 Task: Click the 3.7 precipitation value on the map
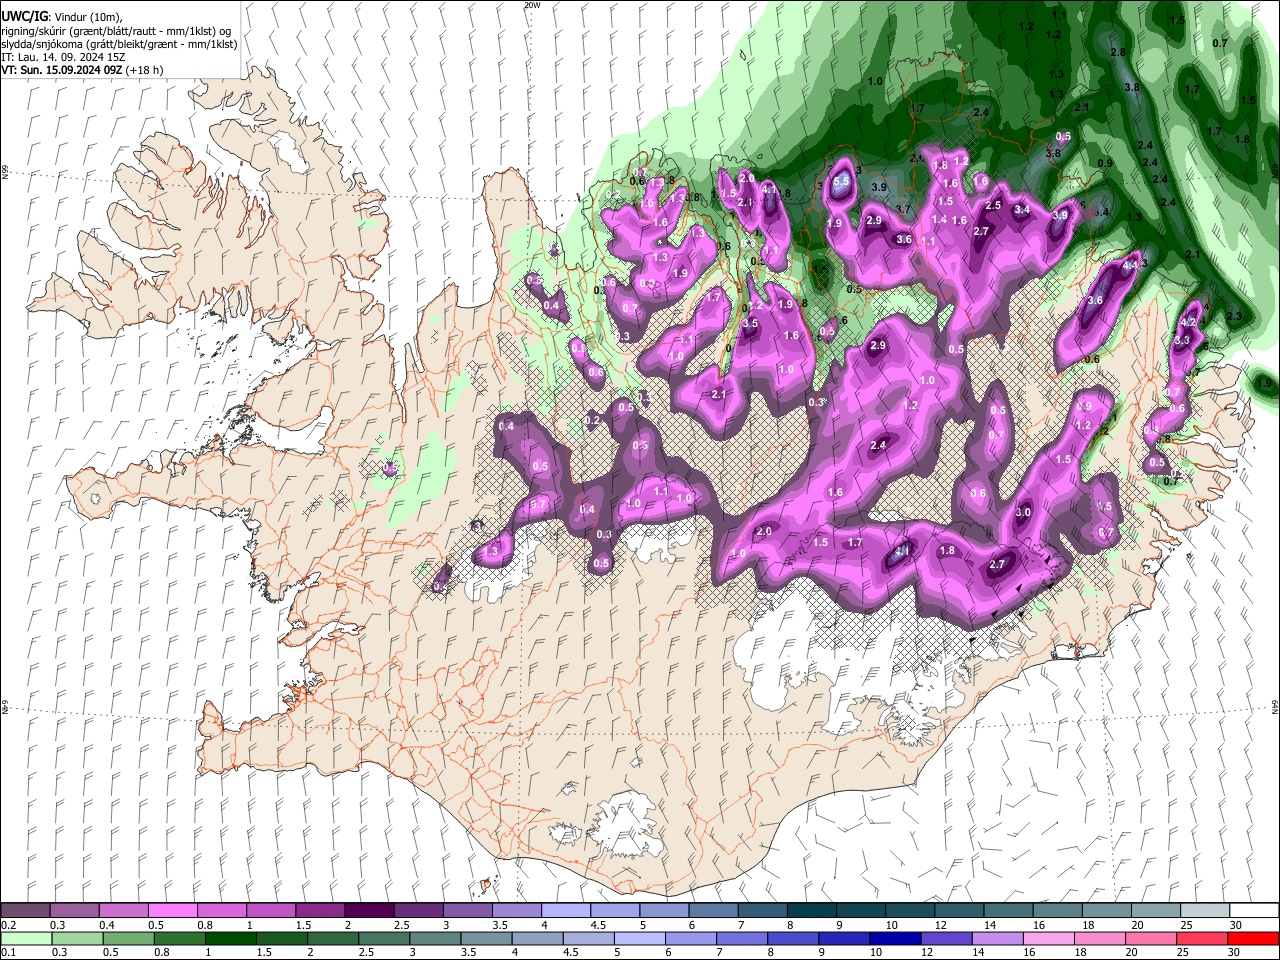(x=903, y=209)
